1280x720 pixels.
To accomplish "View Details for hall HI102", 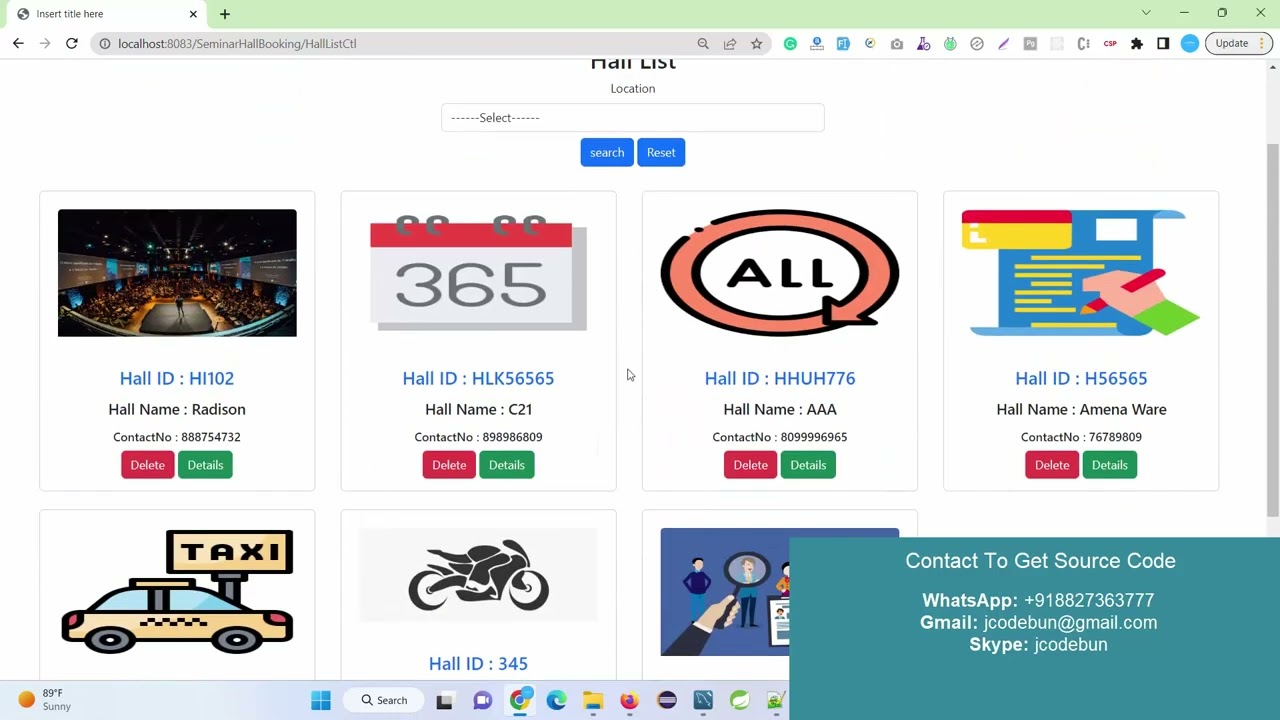I will [x=205, y=465].
